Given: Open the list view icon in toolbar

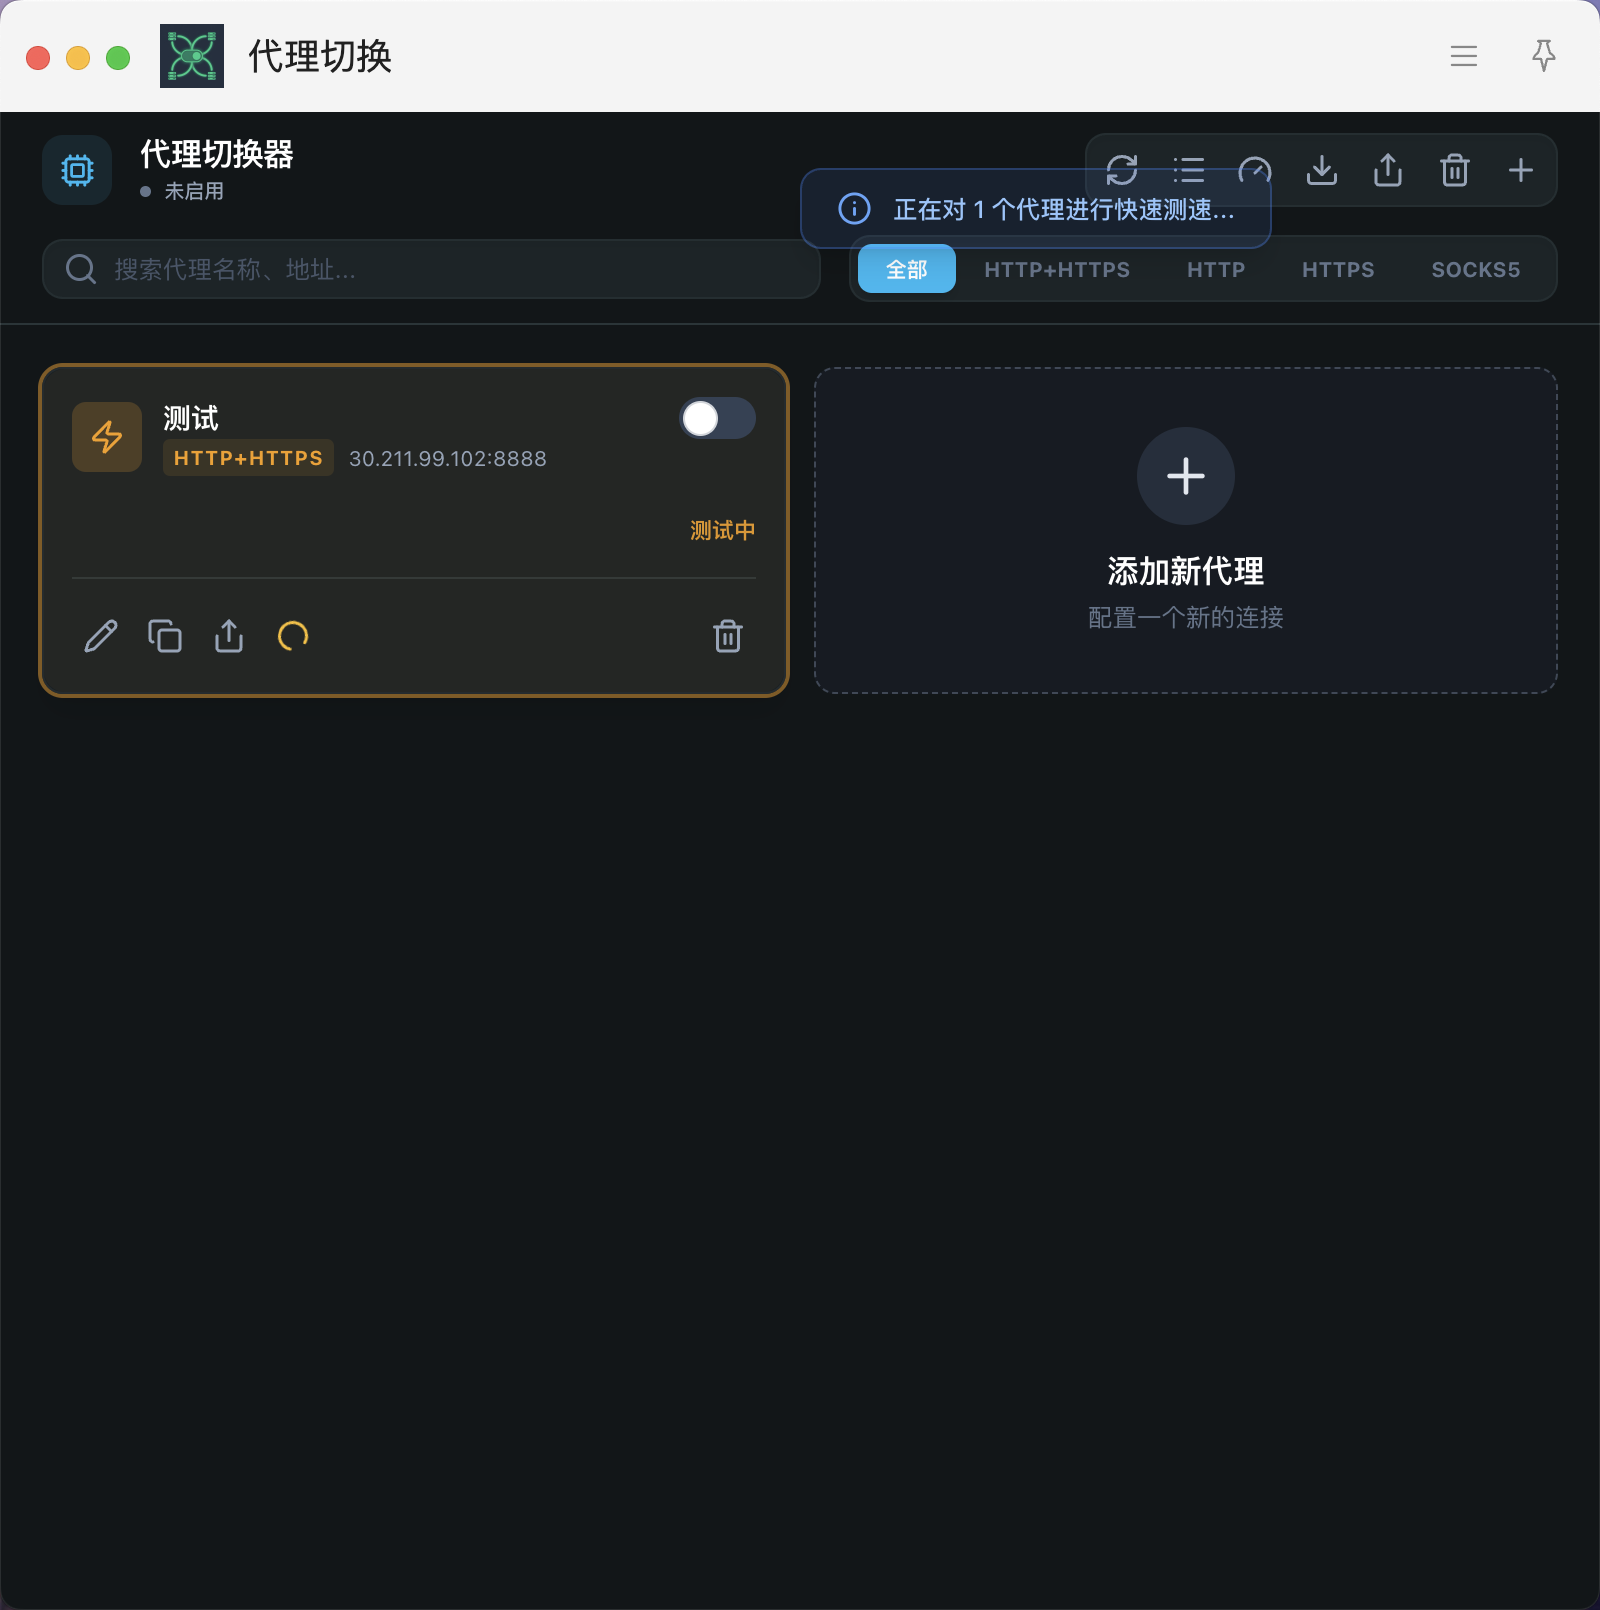Looking at the screenshot, I should (x=1188, y=169).
